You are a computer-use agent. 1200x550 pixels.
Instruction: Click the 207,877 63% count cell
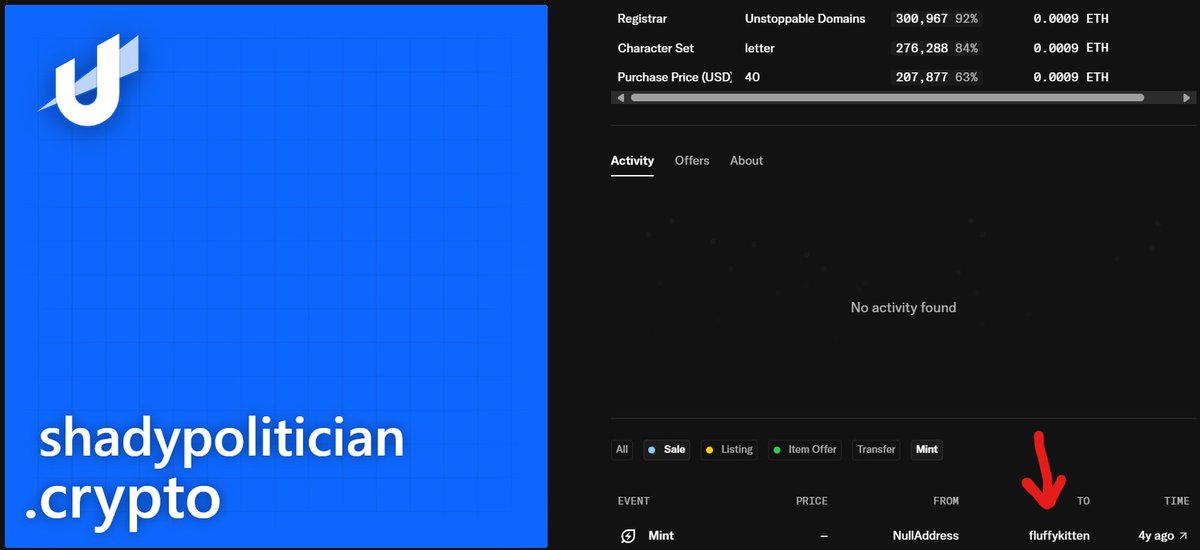pyautogui.click(x=935, y=77)
